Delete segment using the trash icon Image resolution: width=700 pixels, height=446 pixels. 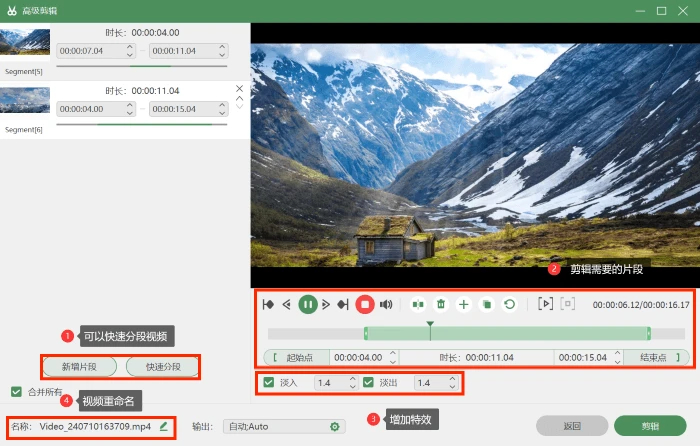(x=441, y=304)
